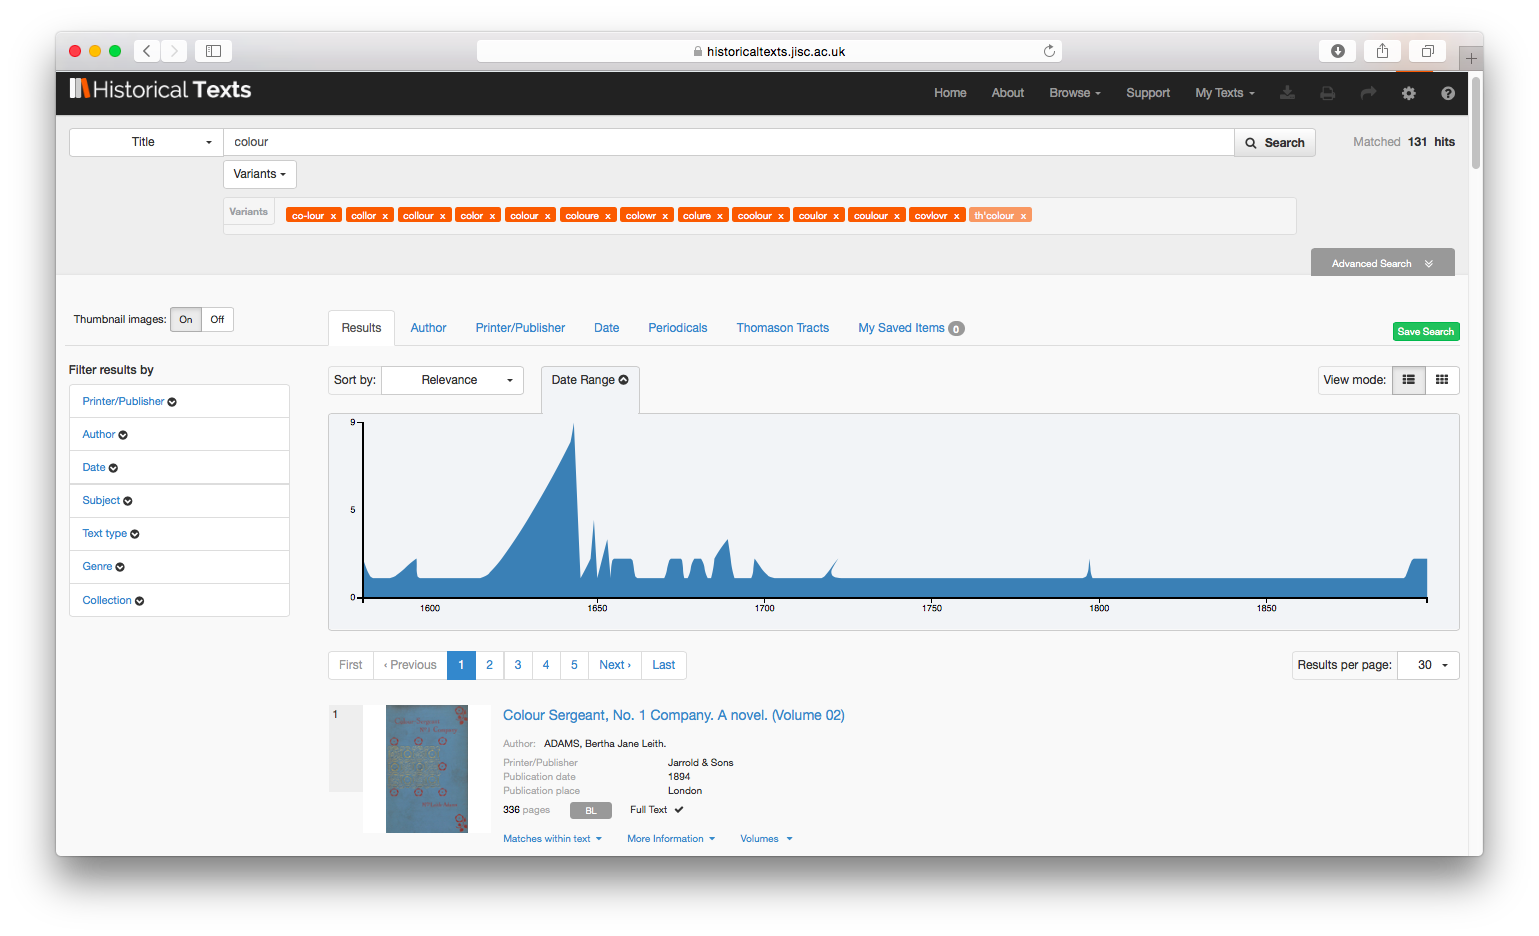Expand the Text type filter
The width and height of the screenshot is (1539, 936).
111,533
